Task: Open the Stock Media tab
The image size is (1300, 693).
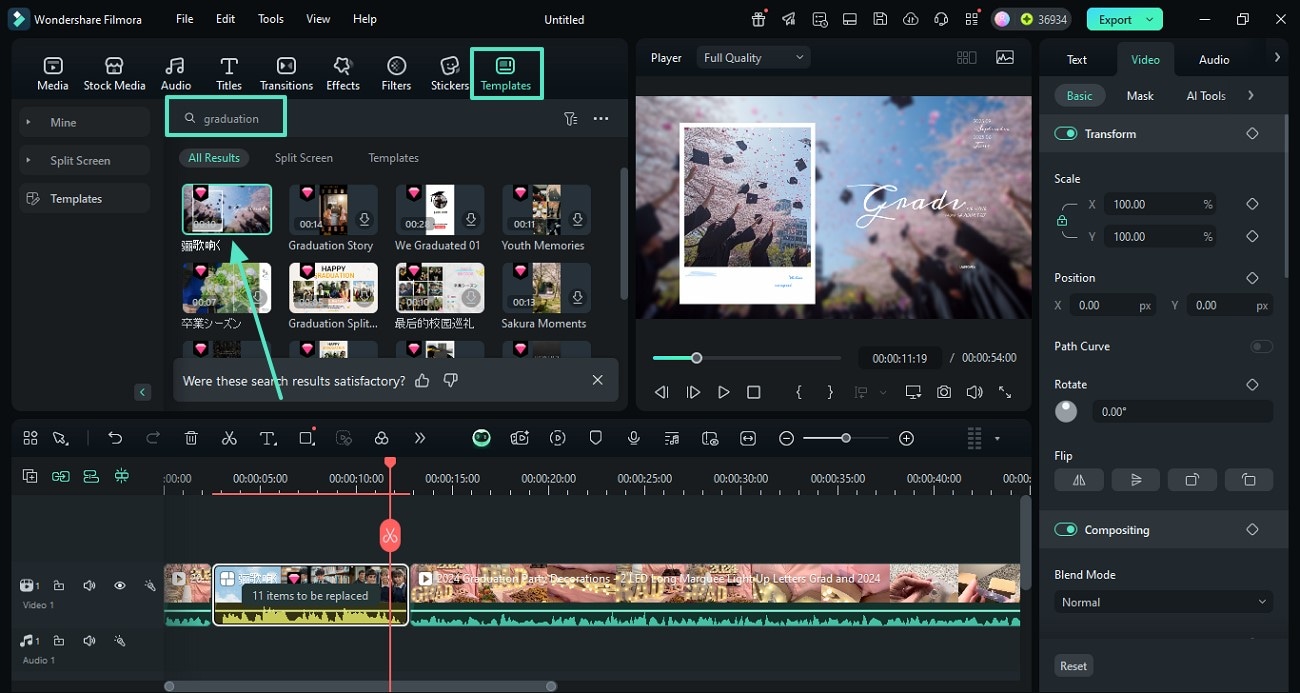Action: 114,74
